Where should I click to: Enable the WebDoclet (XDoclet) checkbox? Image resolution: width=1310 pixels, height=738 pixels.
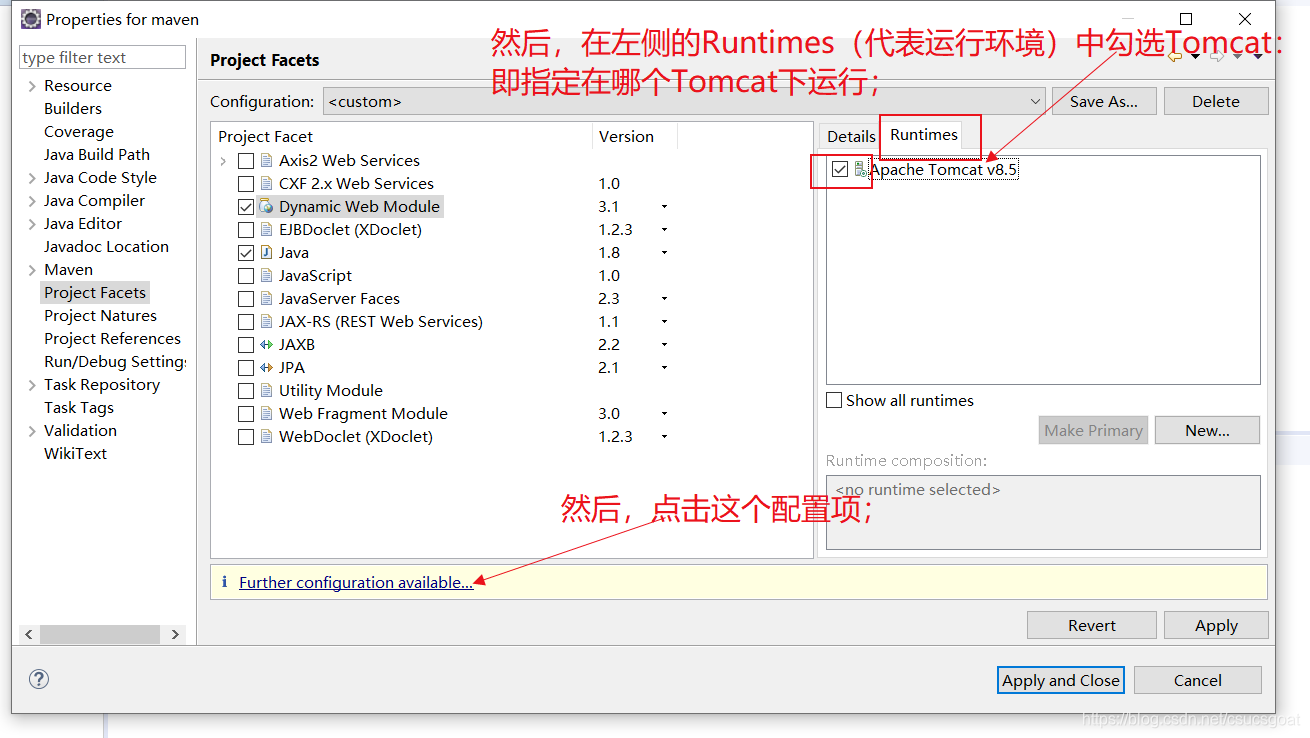coord(246,437)
